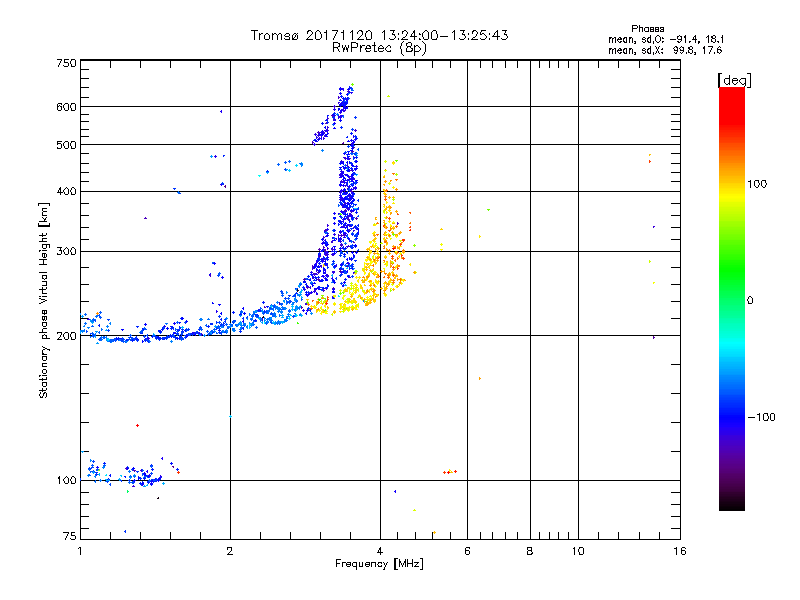Click the y-axis tick label '200'
Image resolution: width=800 pixels, height=600 pixels.
pos(67,336)
